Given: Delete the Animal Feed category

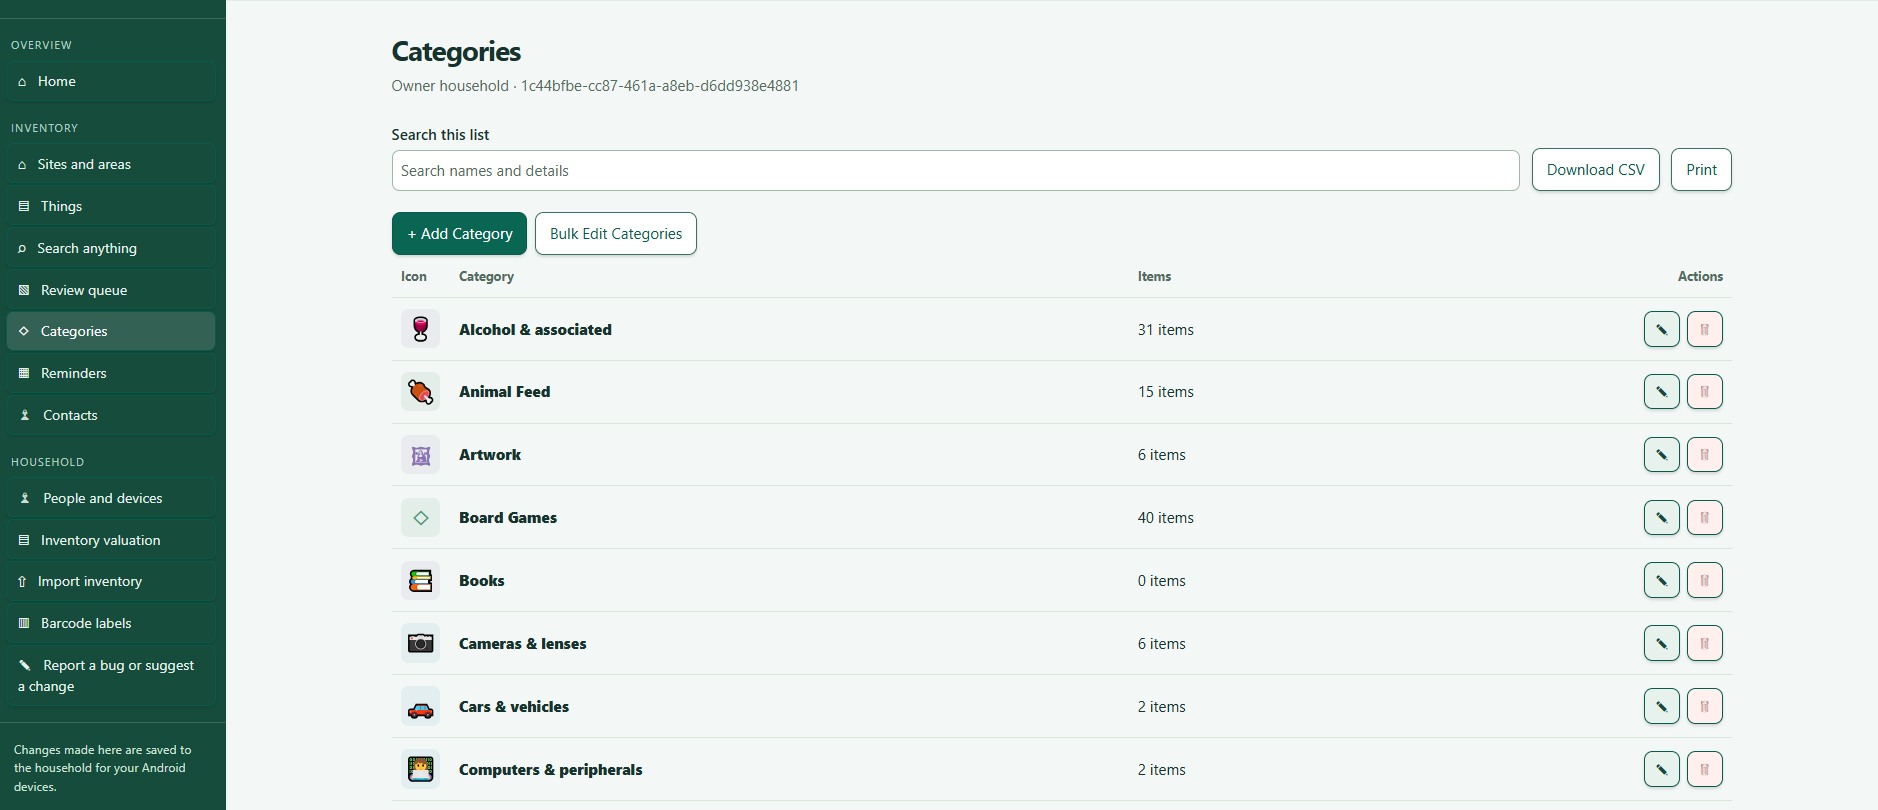Looking at the screenshot, I should pyautogui.click(x=1704, y=391).
